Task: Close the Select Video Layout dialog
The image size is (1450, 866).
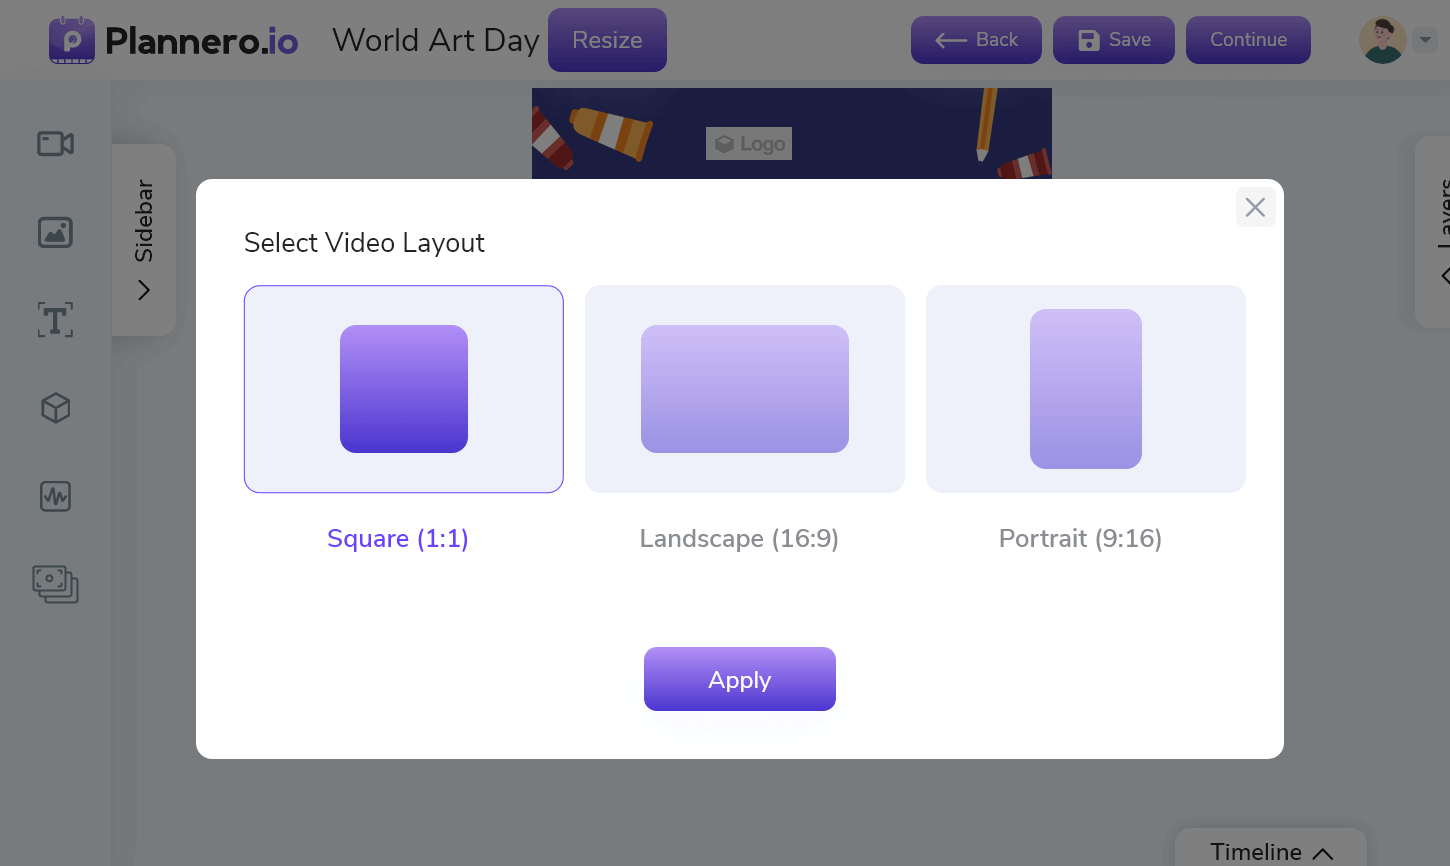Action: click(x=1255, y=207)
